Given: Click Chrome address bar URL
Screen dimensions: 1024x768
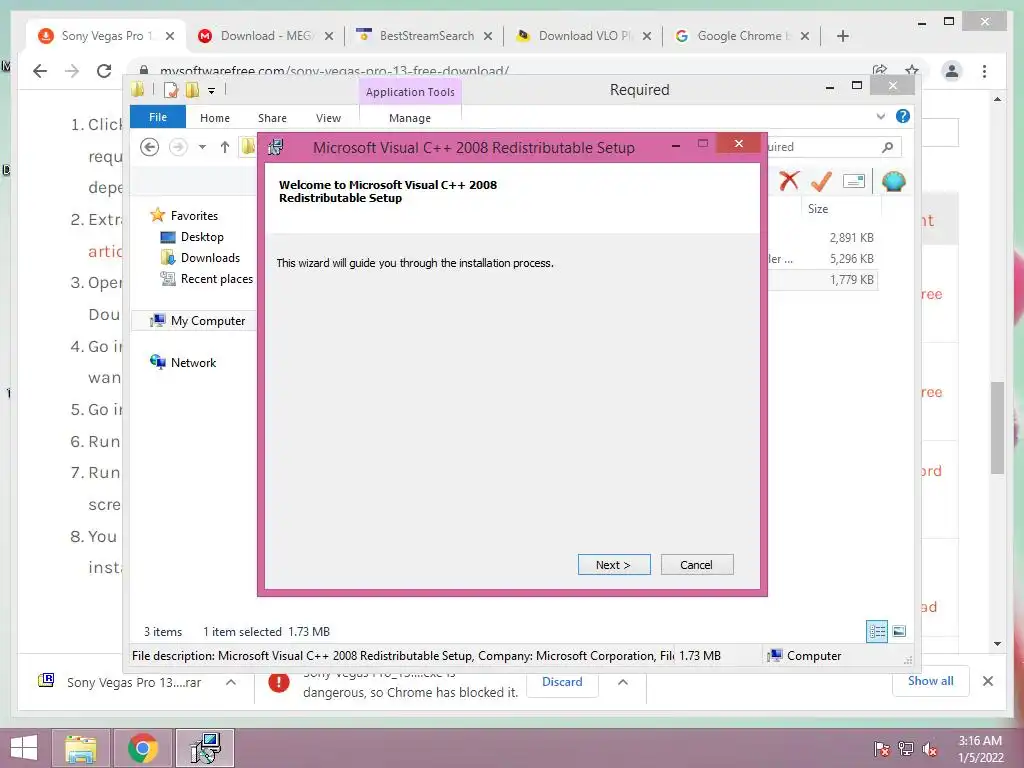Looking at the screenshot, I should (x=334, y=71).
